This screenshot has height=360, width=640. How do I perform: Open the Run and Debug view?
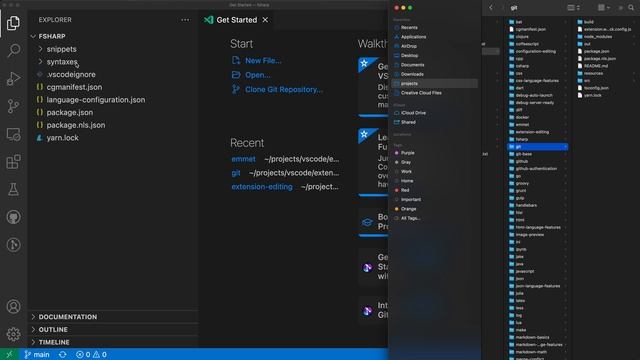[13, 78]
